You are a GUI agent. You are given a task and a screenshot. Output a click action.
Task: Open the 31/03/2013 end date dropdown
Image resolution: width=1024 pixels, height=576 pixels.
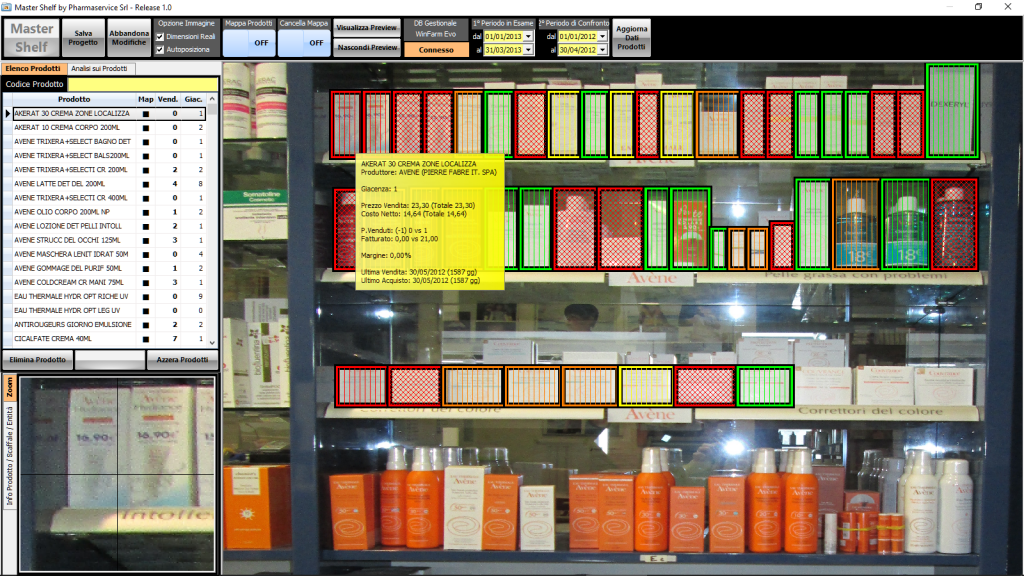(528, 50)
